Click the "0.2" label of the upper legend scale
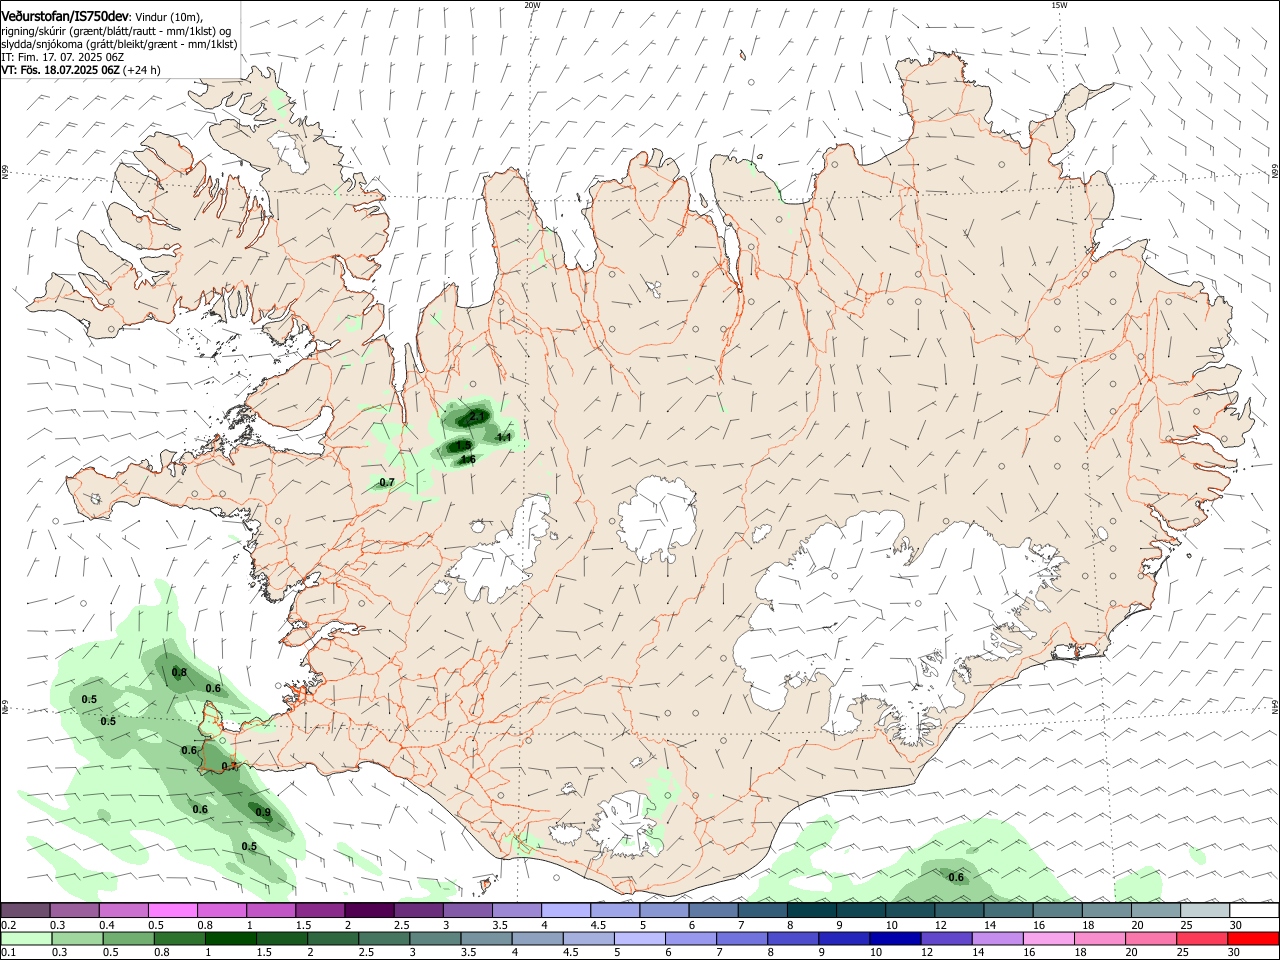The width and height of the screenshot is (1280, 960). [x=8, y=925]
